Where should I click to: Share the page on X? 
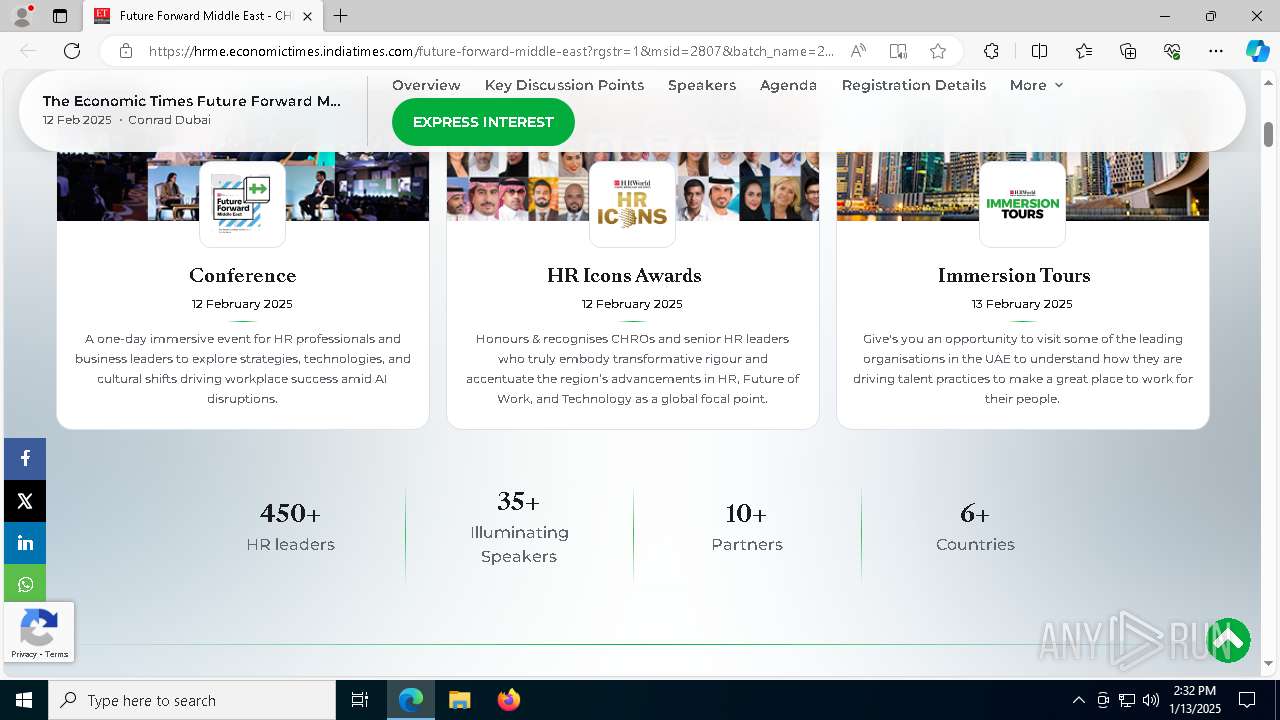tap(25, 501)
